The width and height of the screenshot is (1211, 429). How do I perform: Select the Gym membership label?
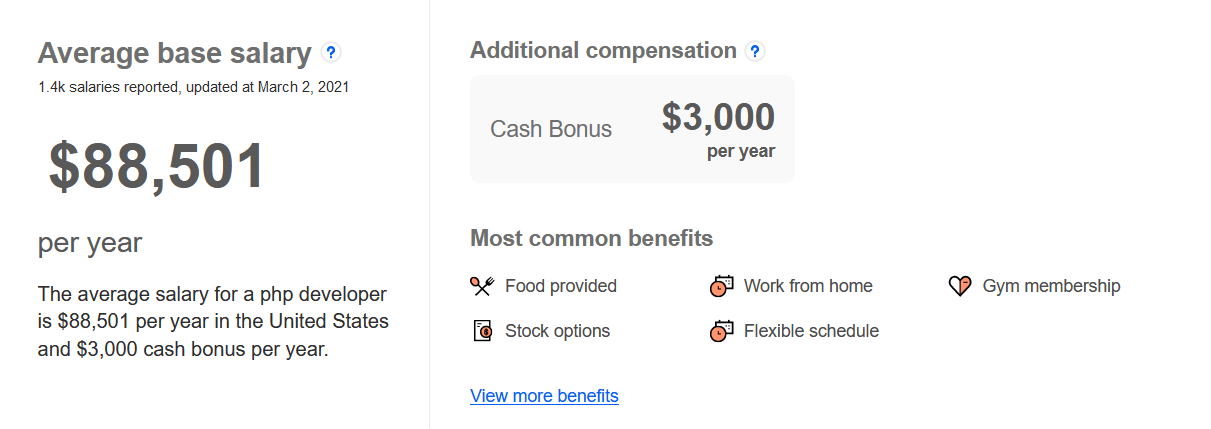1051,286
